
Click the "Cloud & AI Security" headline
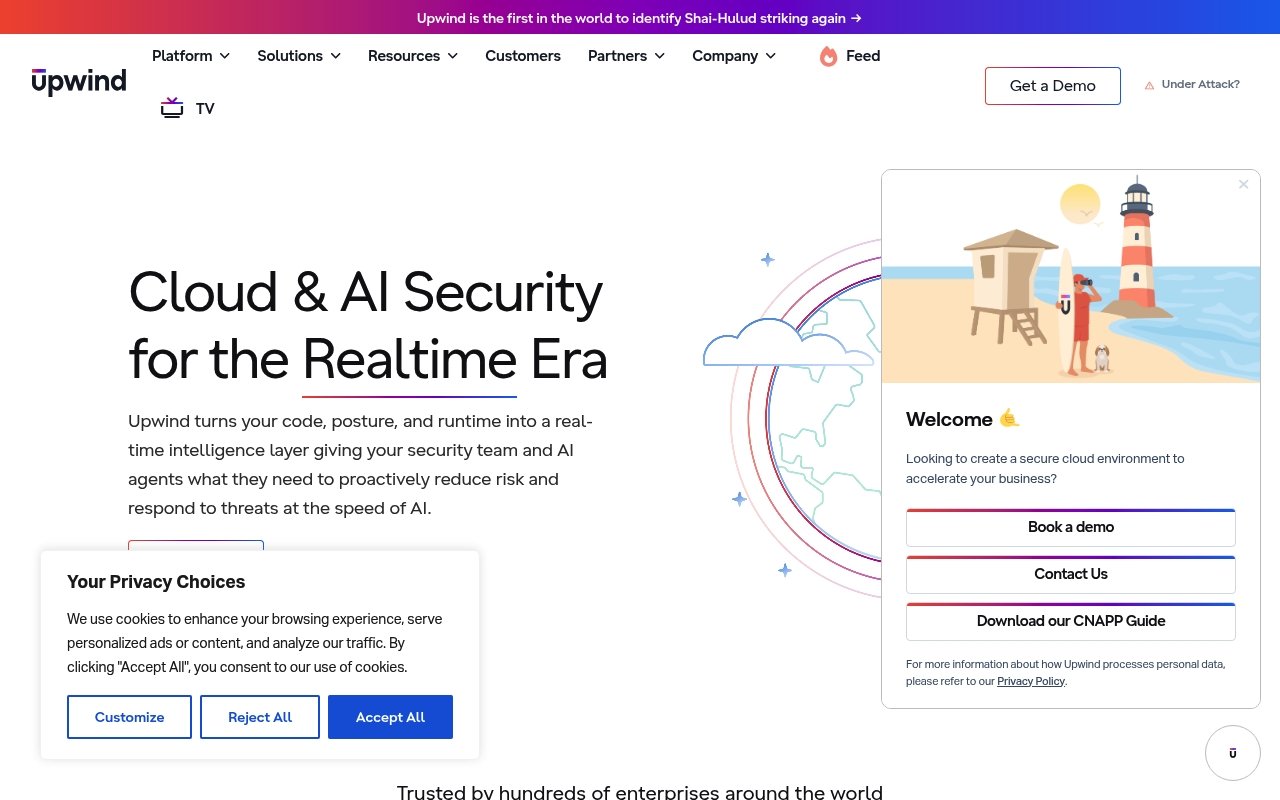click(x=366, y=292)
